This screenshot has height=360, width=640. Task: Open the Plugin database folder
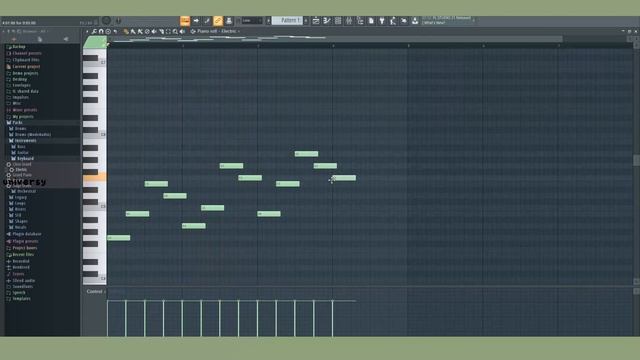tap(27, 234)
